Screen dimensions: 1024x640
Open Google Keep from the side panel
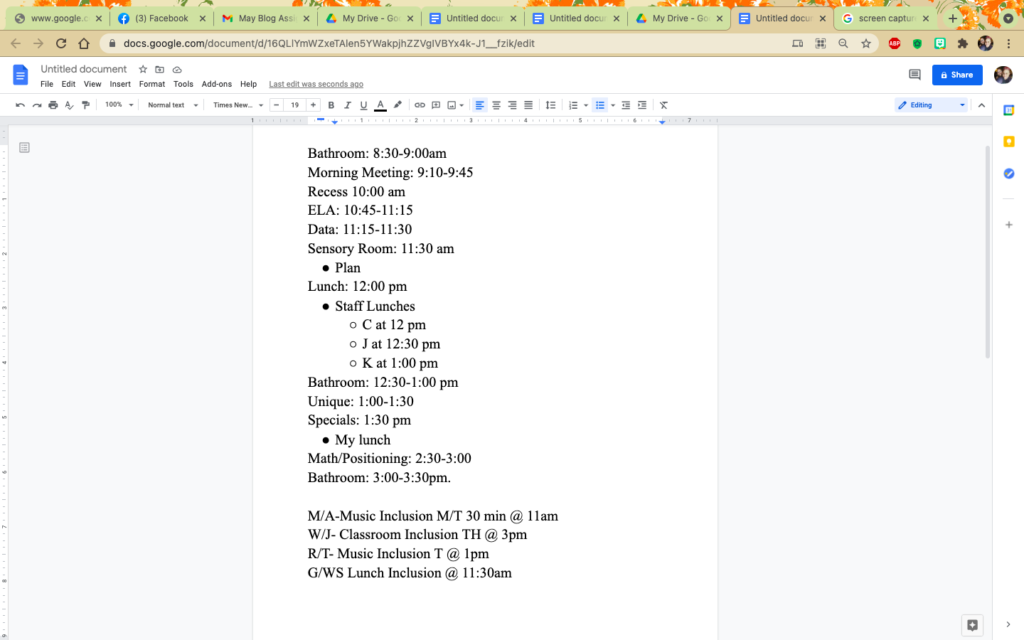tap(1009, 142)
